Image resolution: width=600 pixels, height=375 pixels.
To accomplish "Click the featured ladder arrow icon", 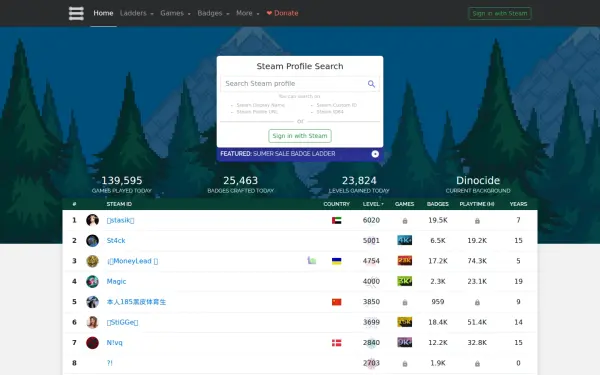I will point(375,154).
